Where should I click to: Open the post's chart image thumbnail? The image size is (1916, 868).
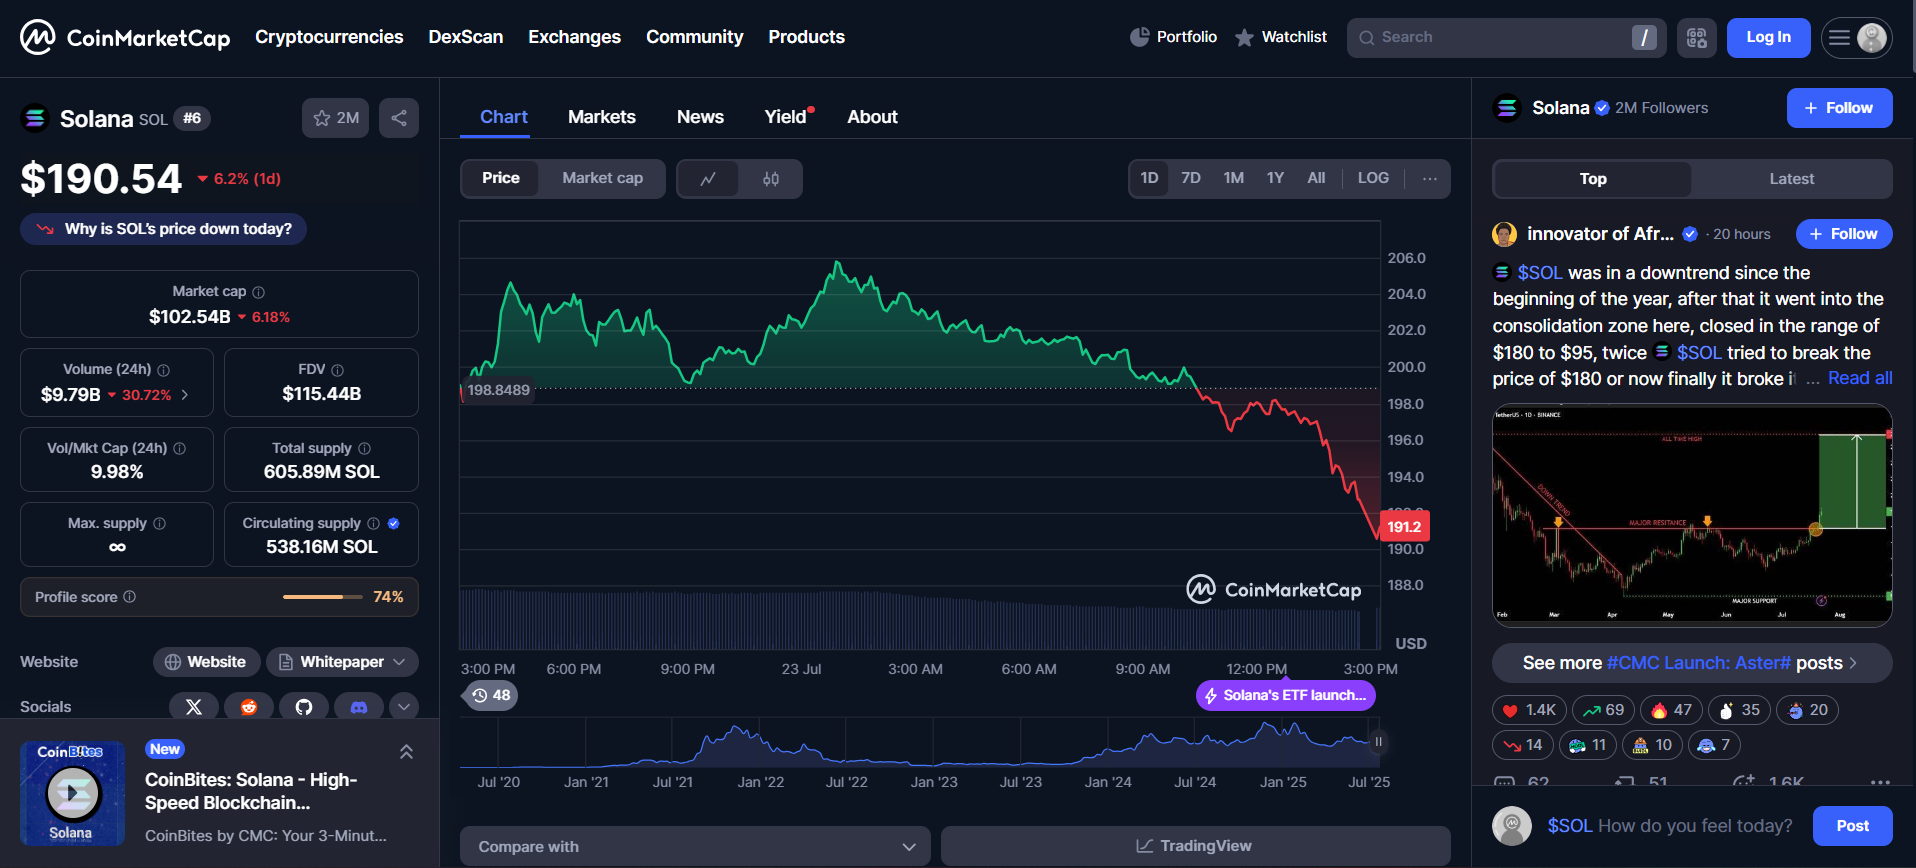pos(1692,515)
